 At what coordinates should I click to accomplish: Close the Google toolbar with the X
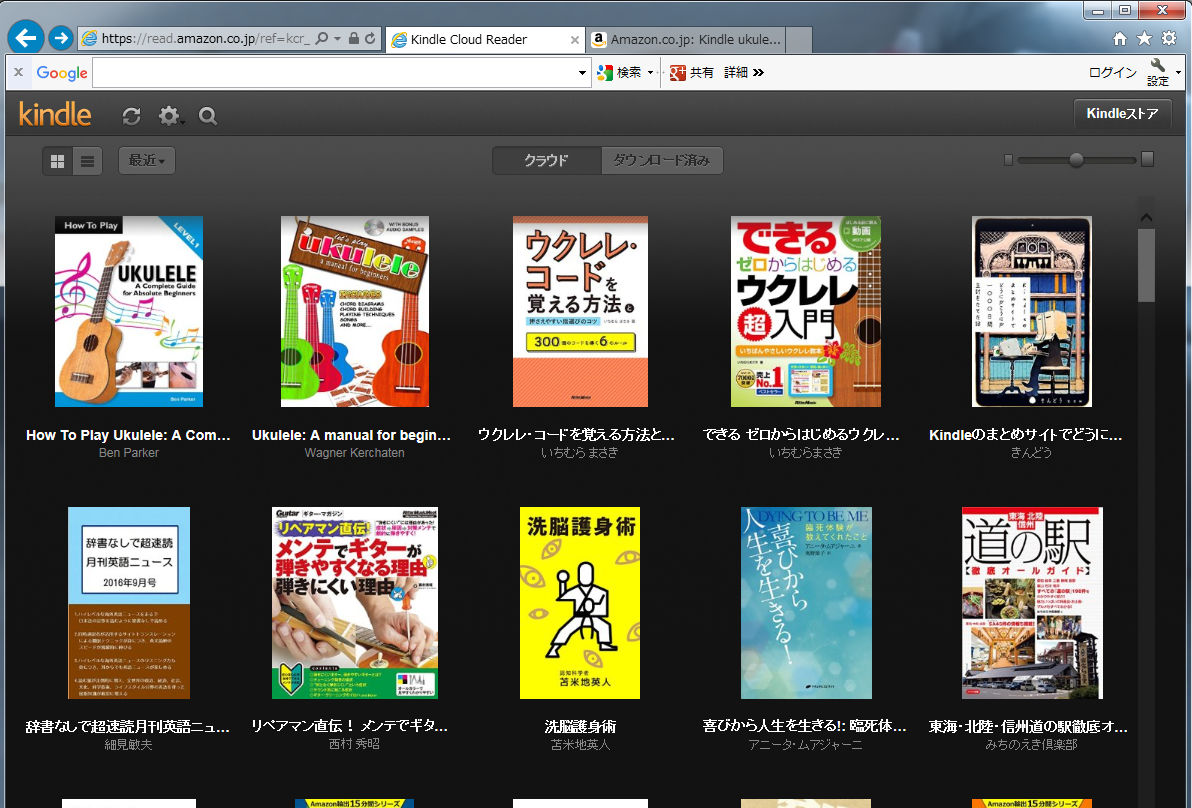click(x=18, y=72)
